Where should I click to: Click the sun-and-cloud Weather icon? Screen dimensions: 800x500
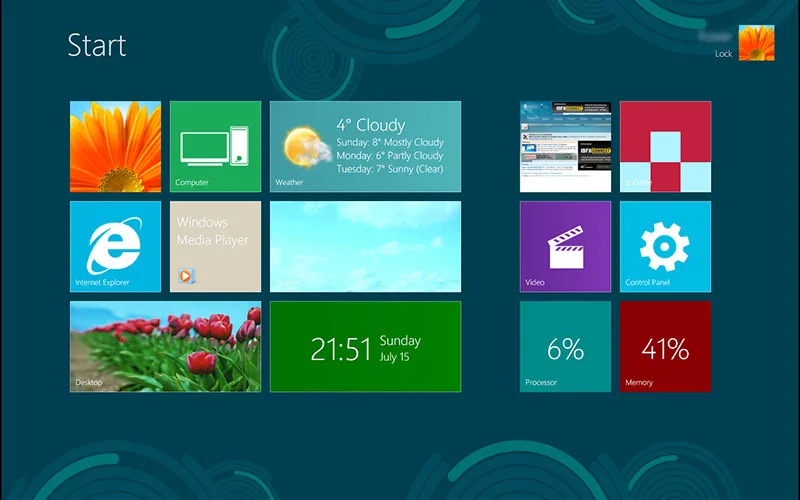(x=308, y=147)
